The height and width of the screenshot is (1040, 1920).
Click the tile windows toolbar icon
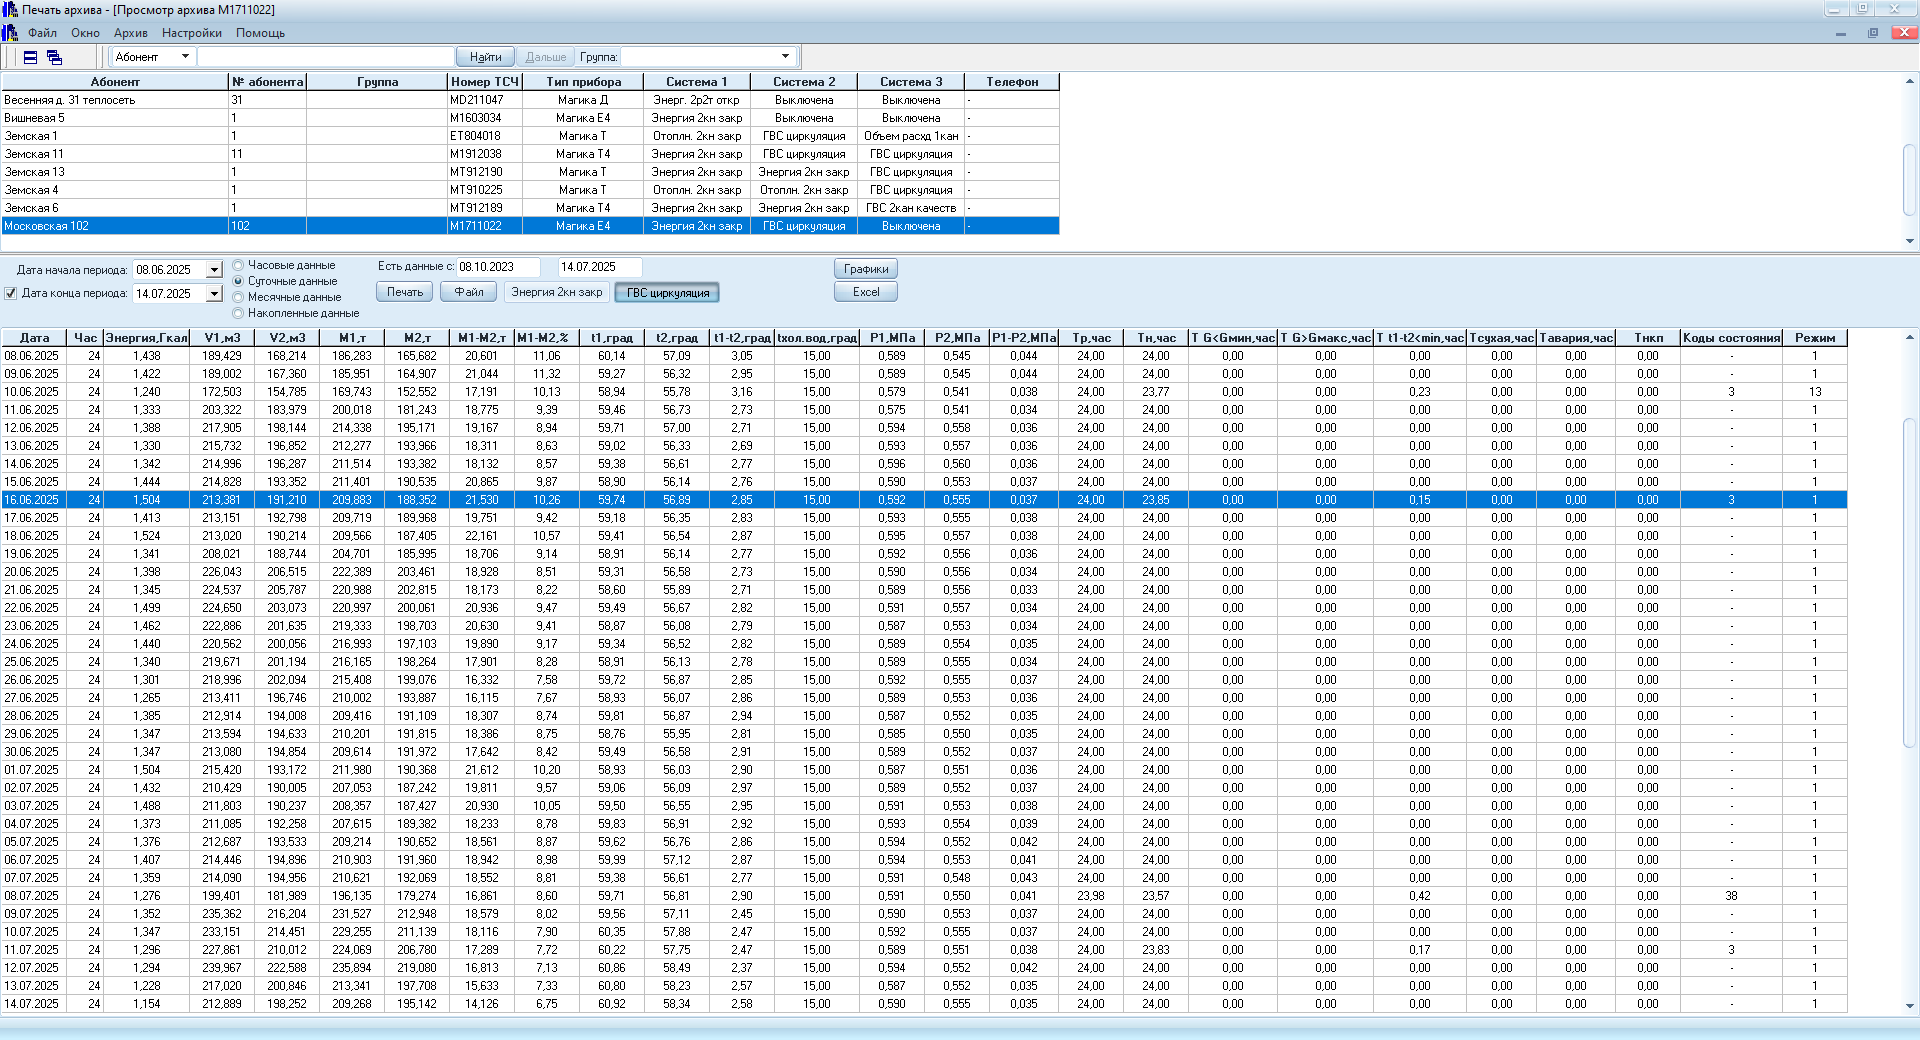[31, 57]
